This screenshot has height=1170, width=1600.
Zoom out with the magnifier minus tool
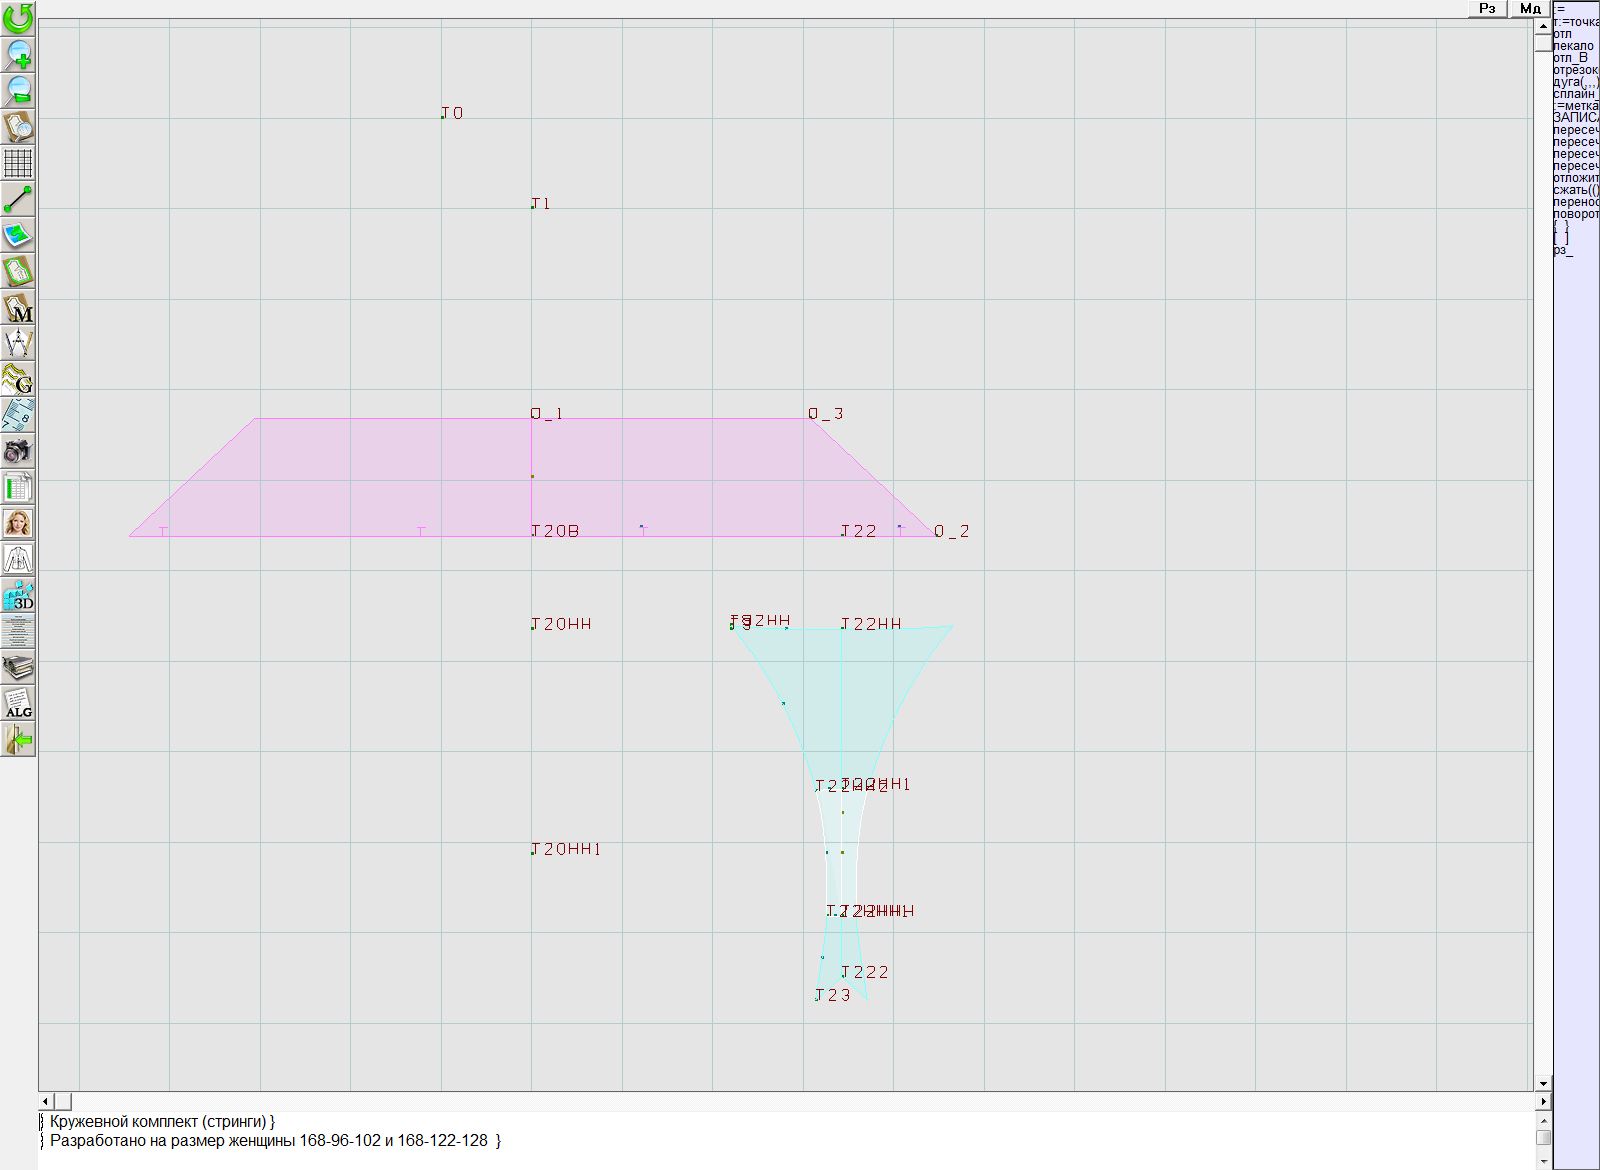[18, 90]
